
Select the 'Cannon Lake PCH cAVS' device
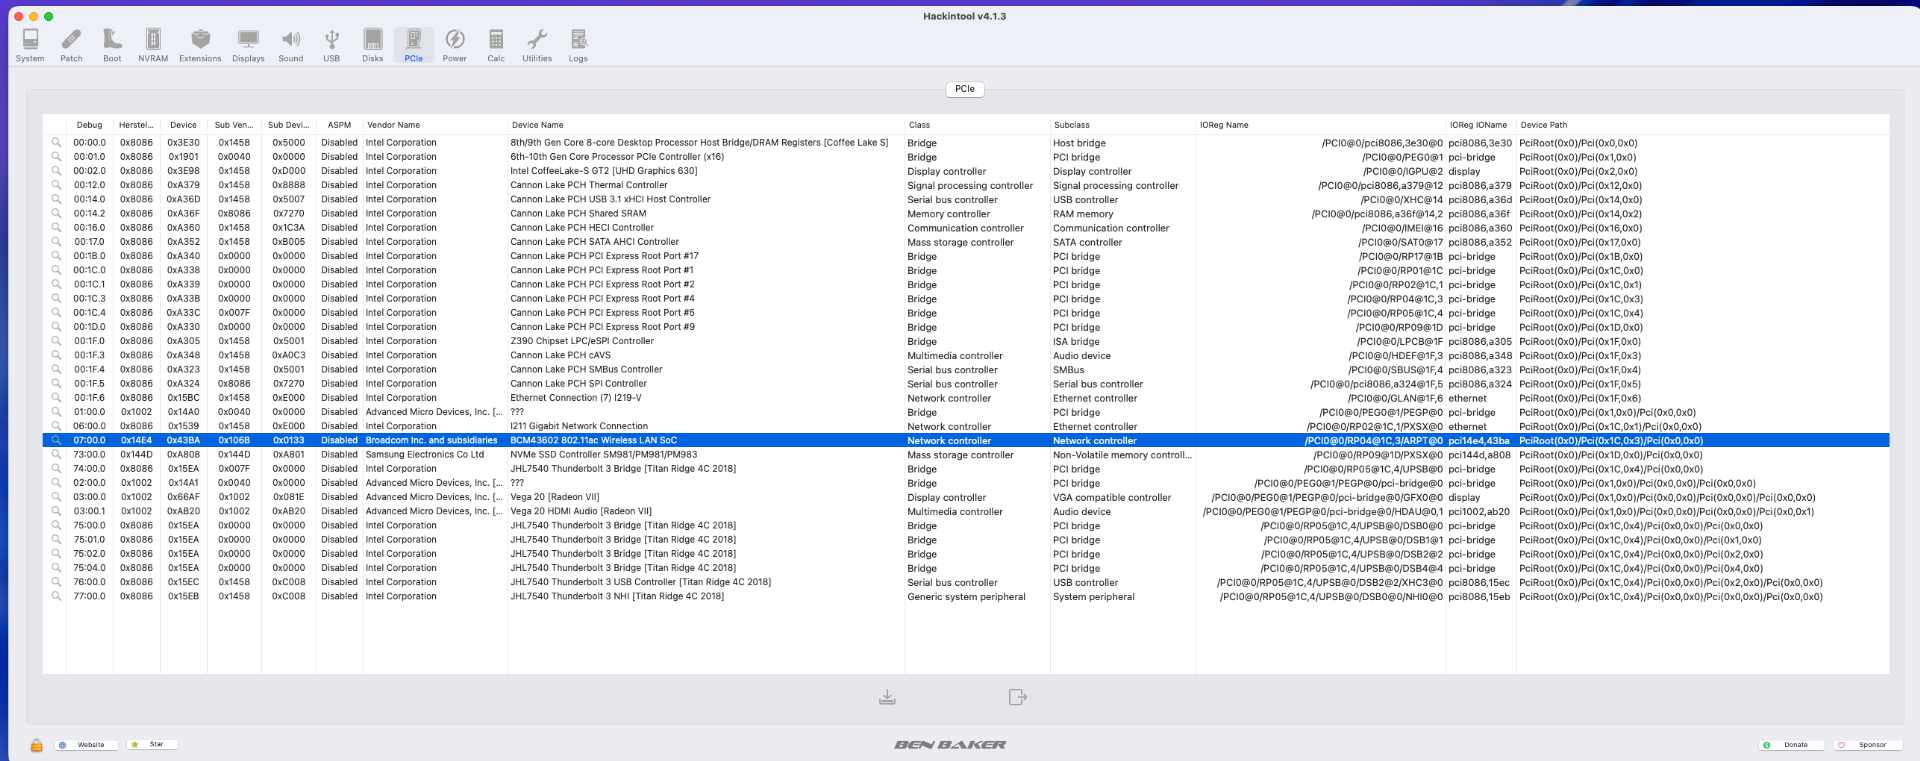pos(560,355)
